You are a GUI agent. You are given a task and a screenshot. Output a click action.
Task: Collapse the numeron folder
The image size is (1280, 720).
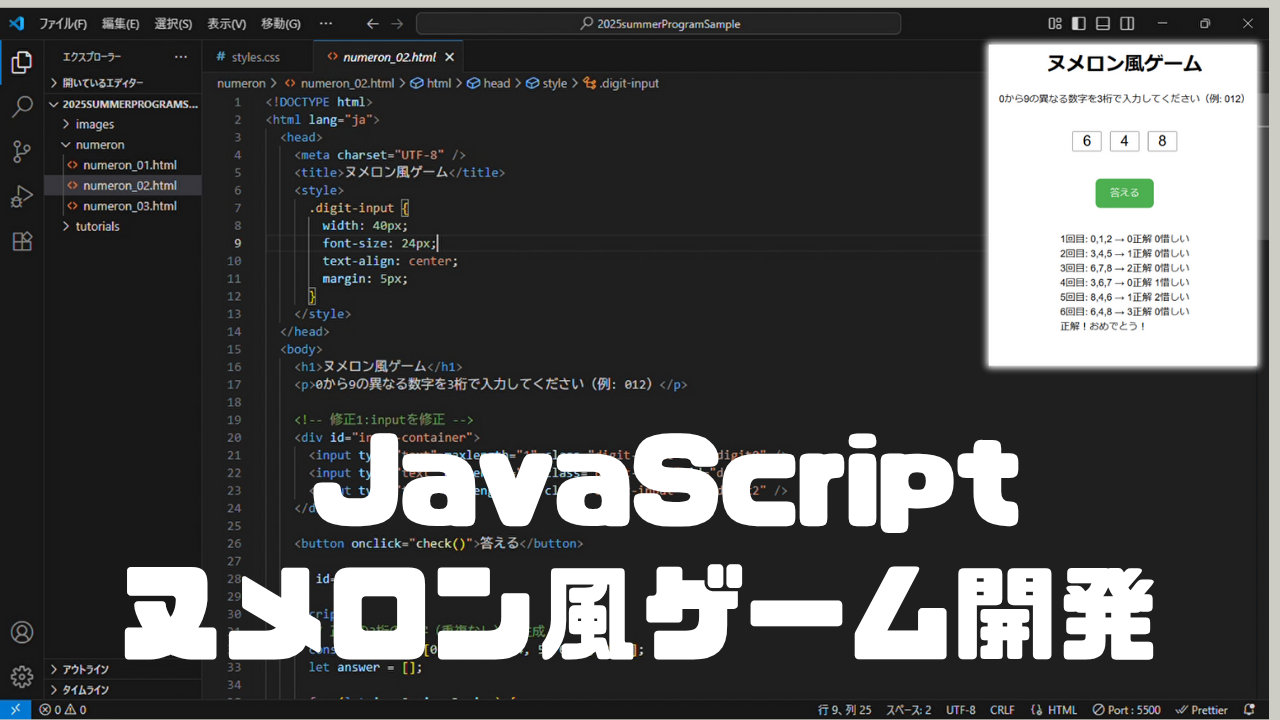click(99, 145)
